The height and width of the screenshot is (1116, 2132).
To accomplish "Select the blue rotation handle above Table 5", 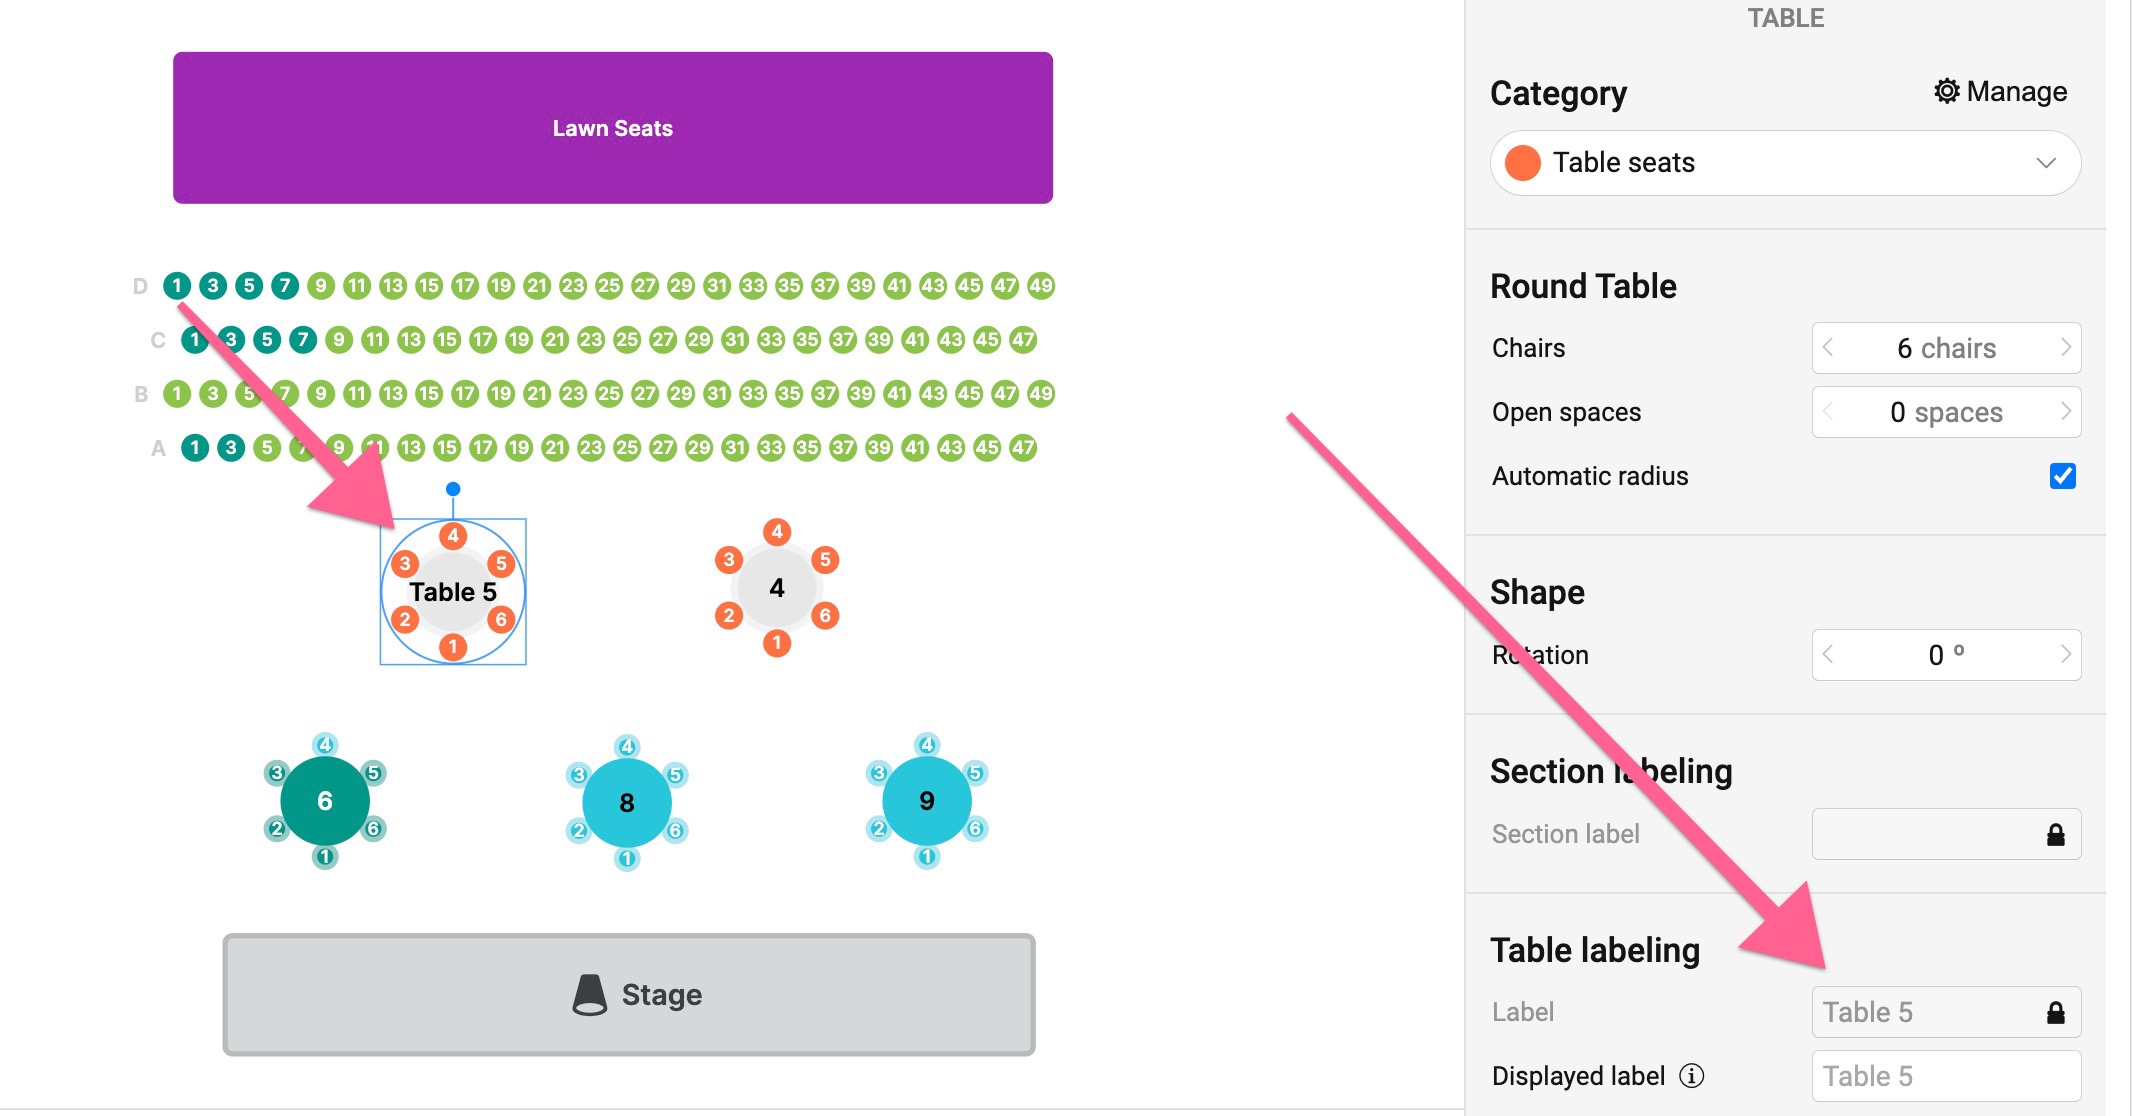I will [453, 489].
